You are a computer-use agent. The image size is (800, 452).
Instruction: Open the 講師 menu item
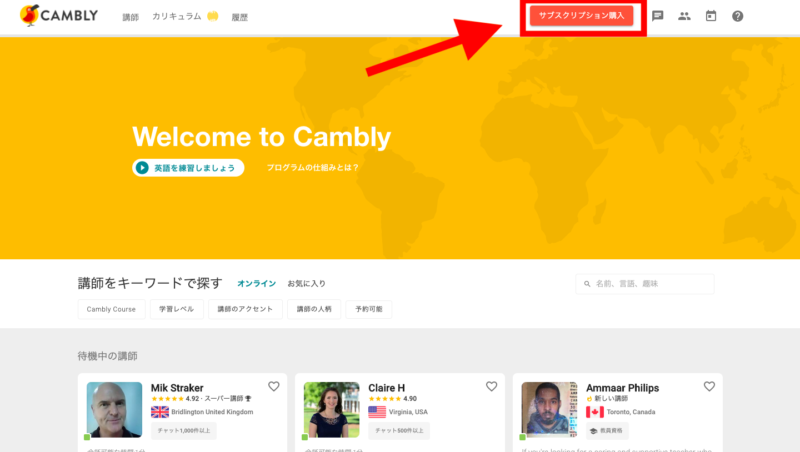click(x=131, y=17)
